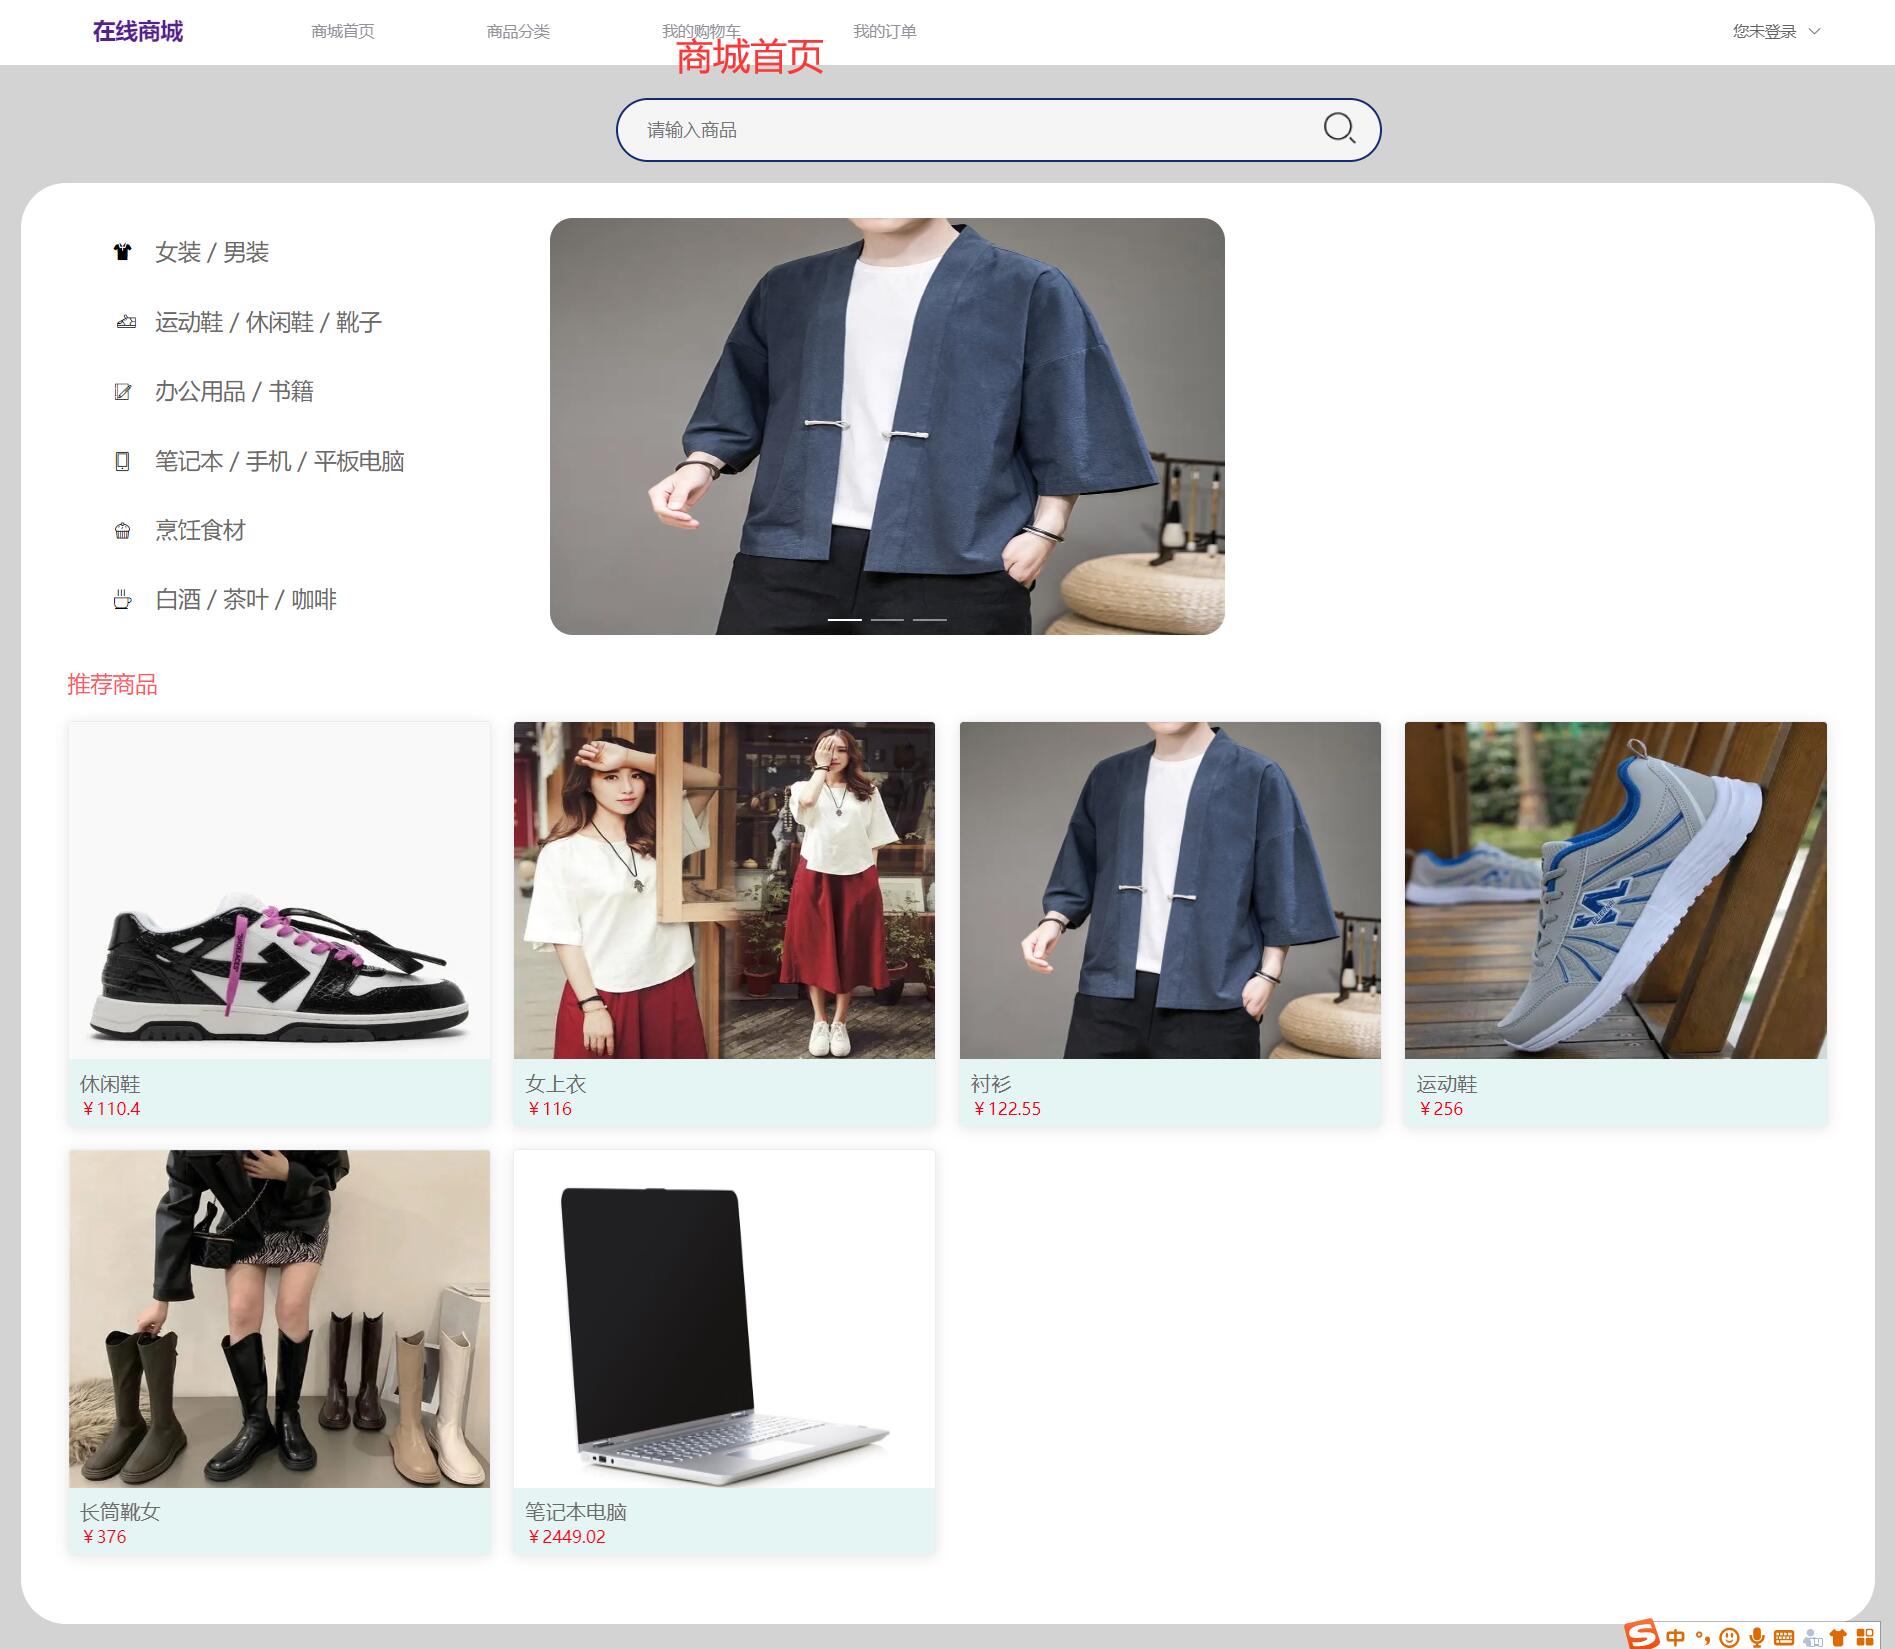Open Sogou toolbox grid icon

(x=1865, y=1637)
